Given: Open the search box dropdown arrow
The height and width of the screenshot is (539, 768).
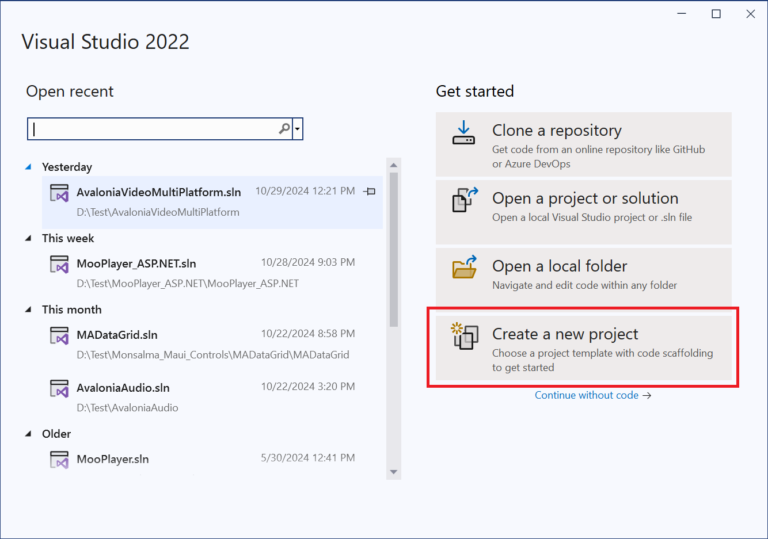Looking at the screenshot, I should (x=298, y=129).
